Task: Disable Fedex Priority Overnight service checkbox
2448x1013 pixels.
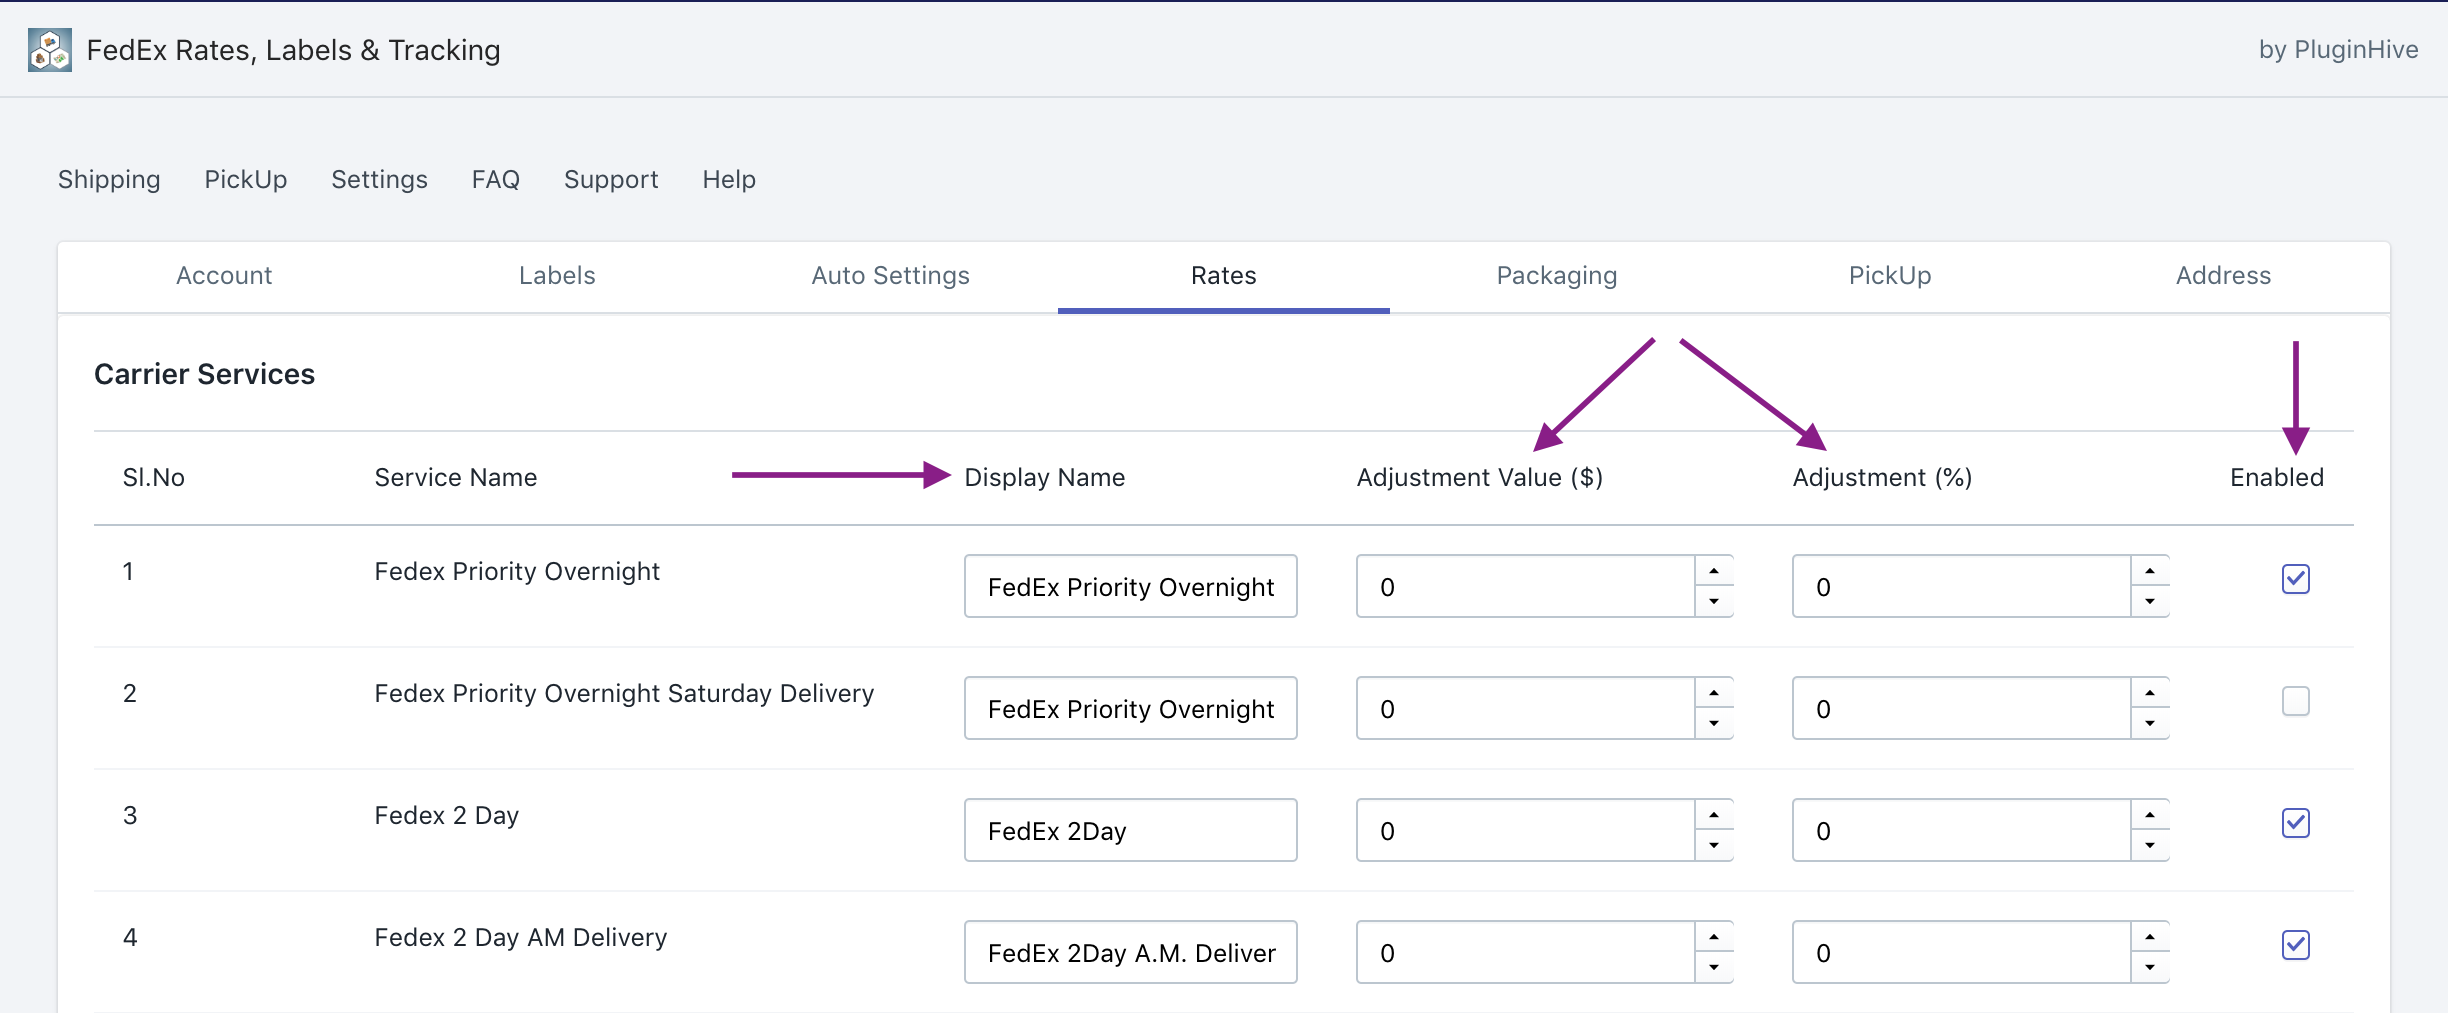Action: coord(2296,579)
